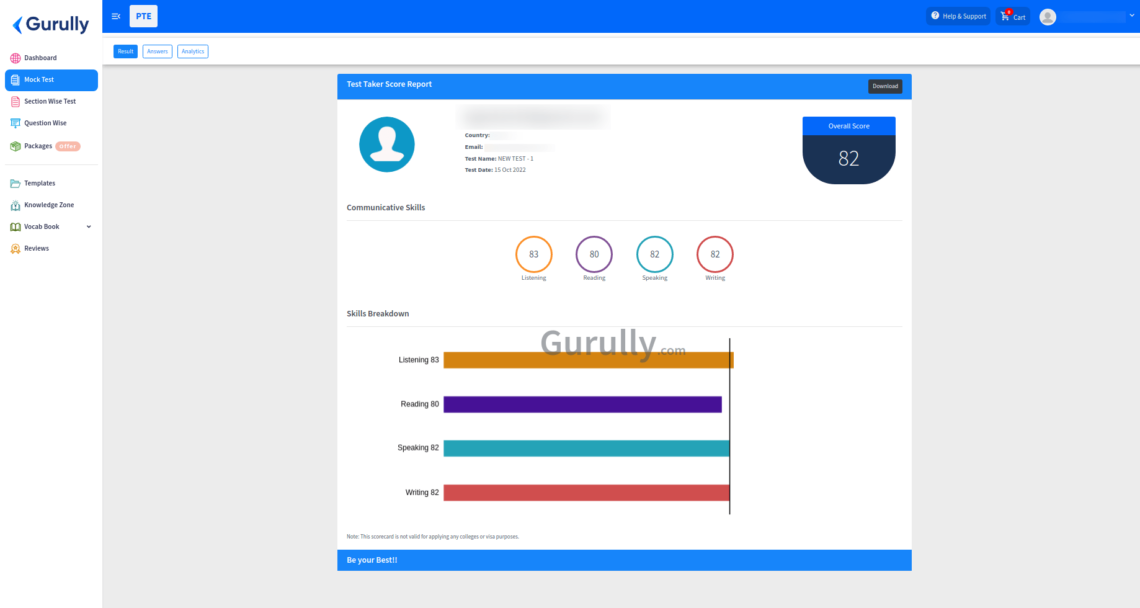Screen dimensions: 1140x608
Task: Click the Download button on score report
Action: [885, 86]
